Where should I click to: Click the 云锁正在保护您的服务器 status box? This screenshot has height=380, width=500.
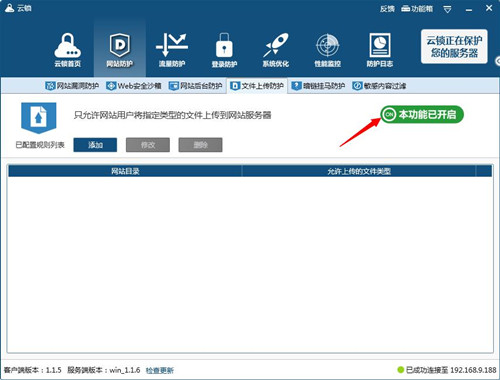click(x=454, y=47)
